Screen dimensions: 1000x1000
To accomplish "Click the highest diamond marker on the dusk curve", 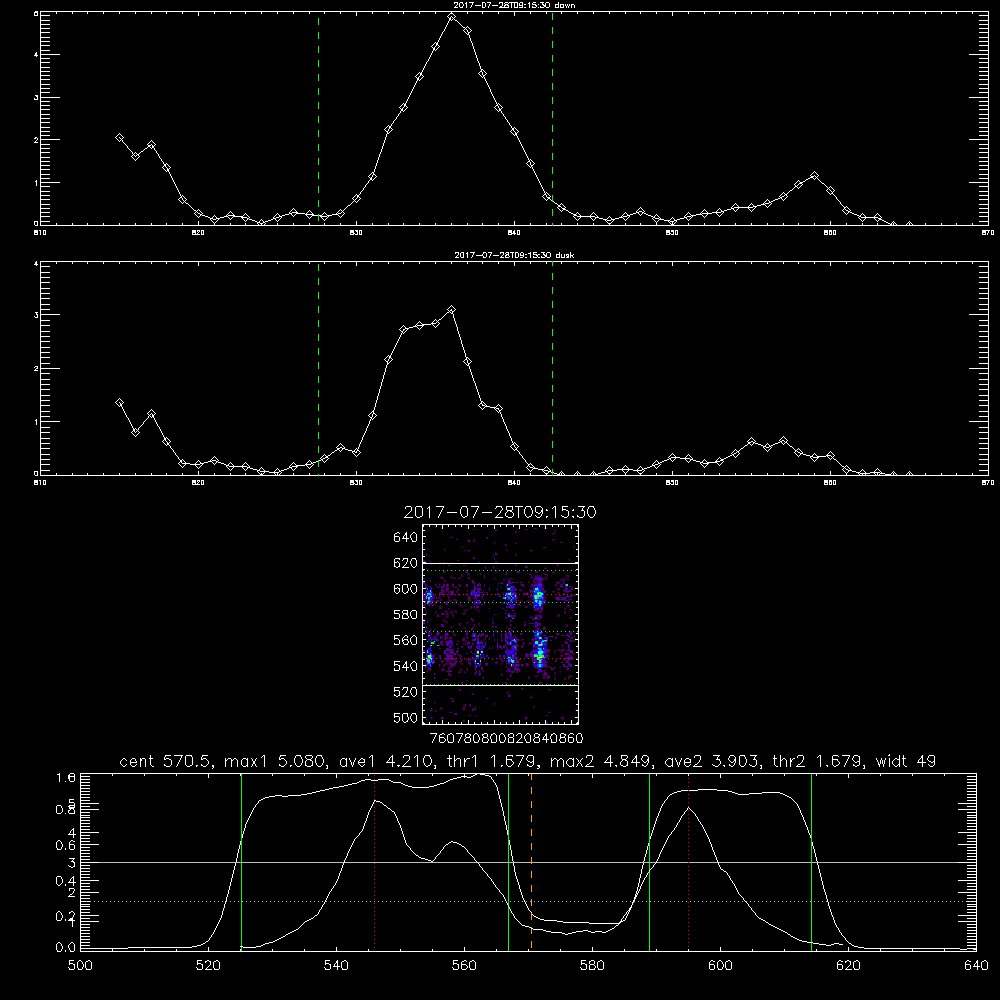I will (x=452, y=309).
